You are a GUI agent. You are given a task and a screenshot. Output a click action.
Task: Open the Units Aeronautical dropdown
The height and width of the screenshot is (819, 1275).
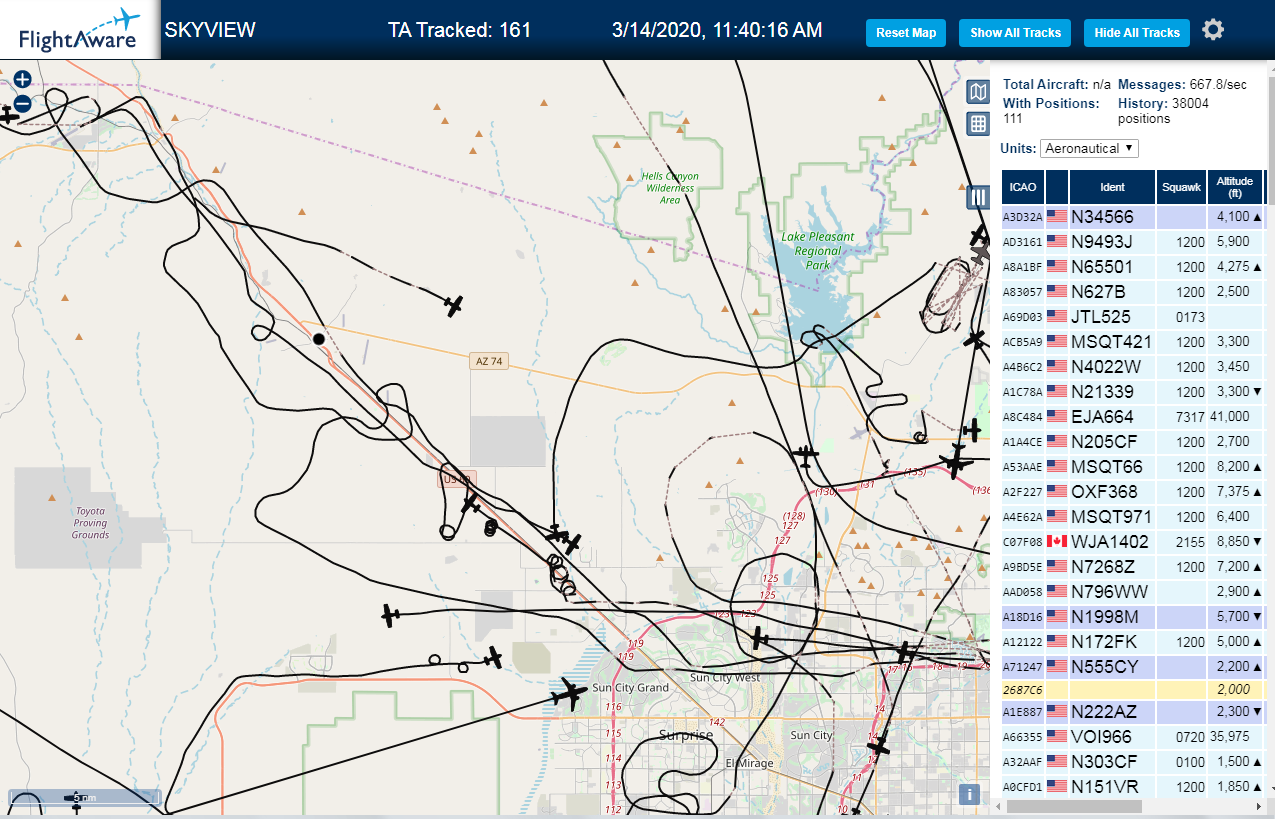(1089, 148)
